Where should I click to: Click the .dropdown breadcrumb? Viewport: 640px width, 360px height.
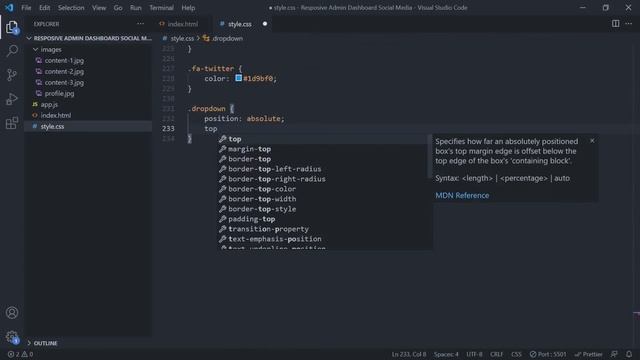pos(227,38)
